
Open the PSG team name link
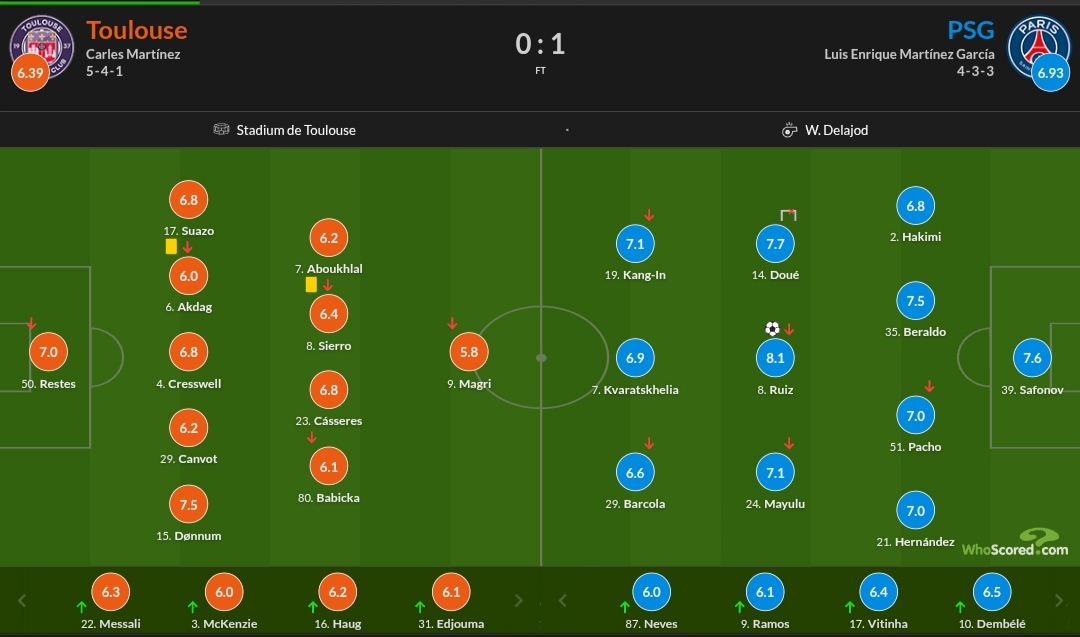point(970,30)
